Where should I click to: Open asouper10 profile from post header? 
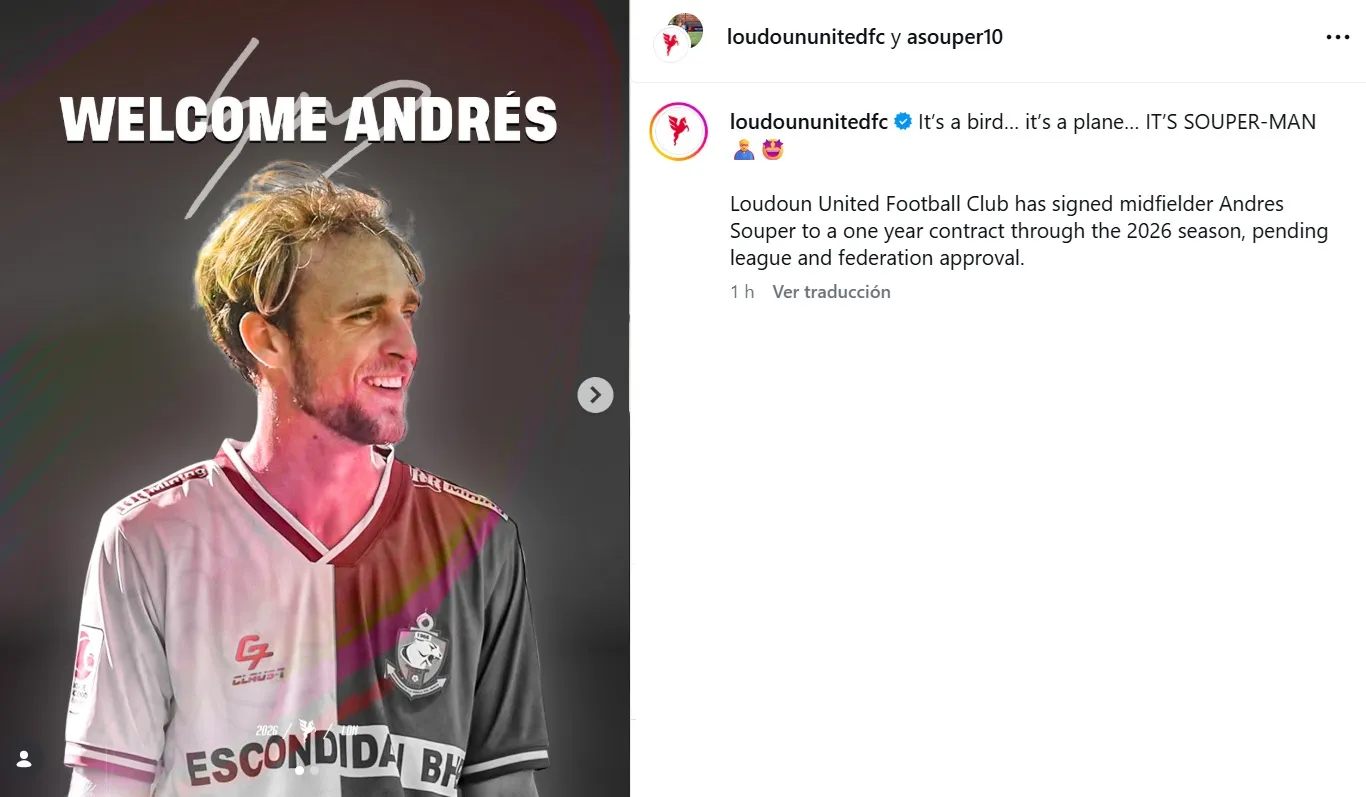click(x=955, y=37)
